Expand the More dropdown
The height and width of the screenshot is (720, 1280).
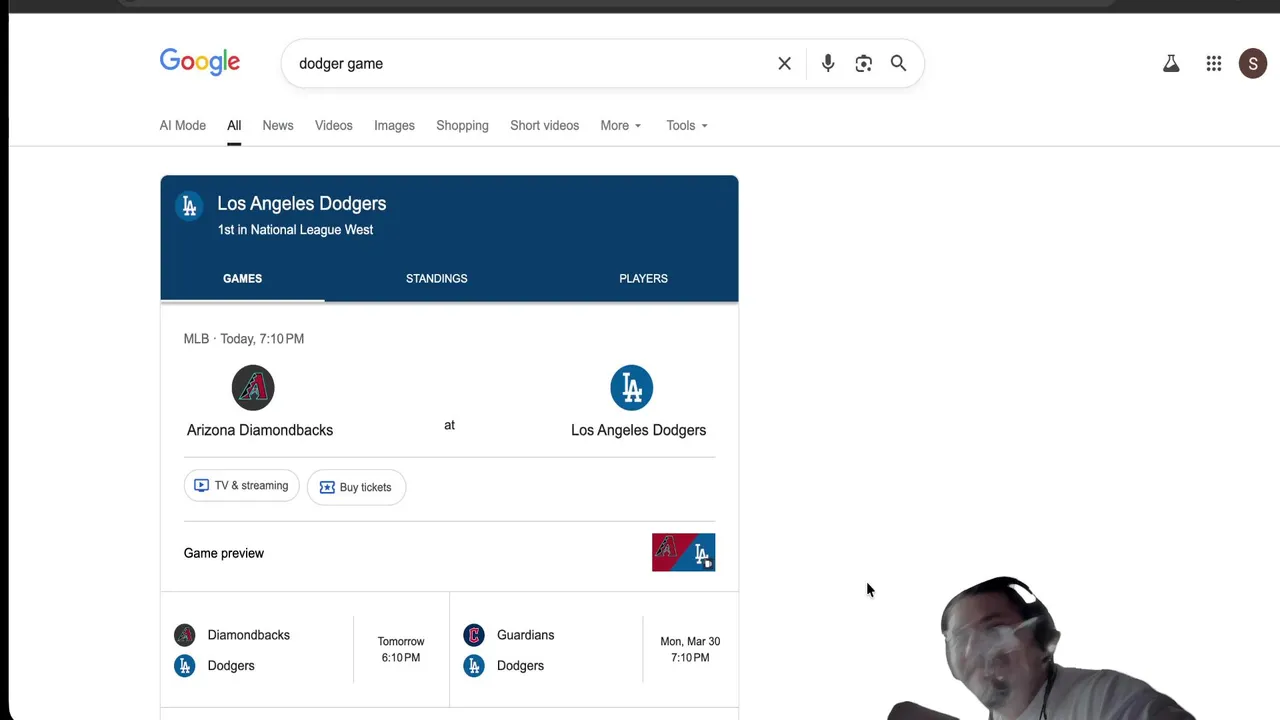tap(621, 126)
